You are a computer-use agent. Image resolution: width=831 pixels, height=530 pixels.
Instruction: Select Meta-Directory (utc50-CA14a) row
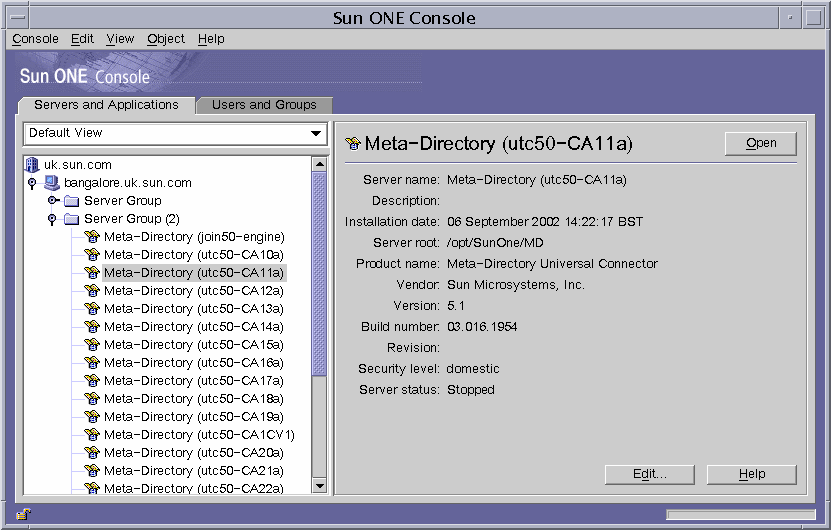point(194,327)
